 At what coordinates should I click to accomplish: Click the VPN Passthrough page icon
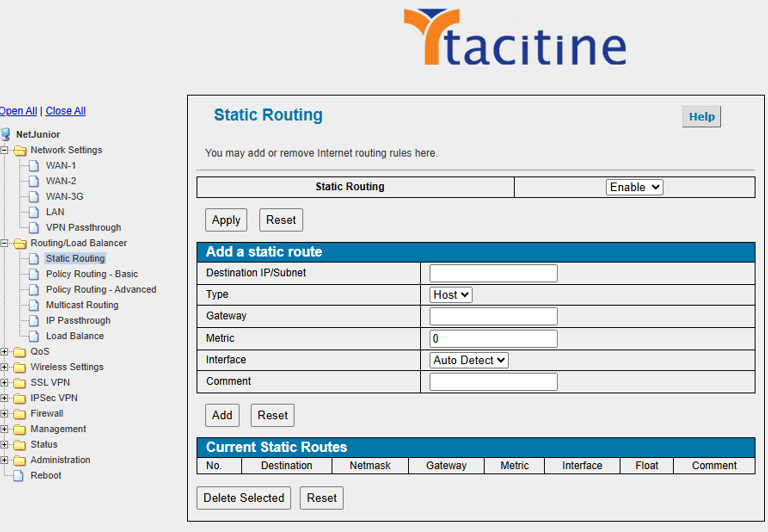34,228
